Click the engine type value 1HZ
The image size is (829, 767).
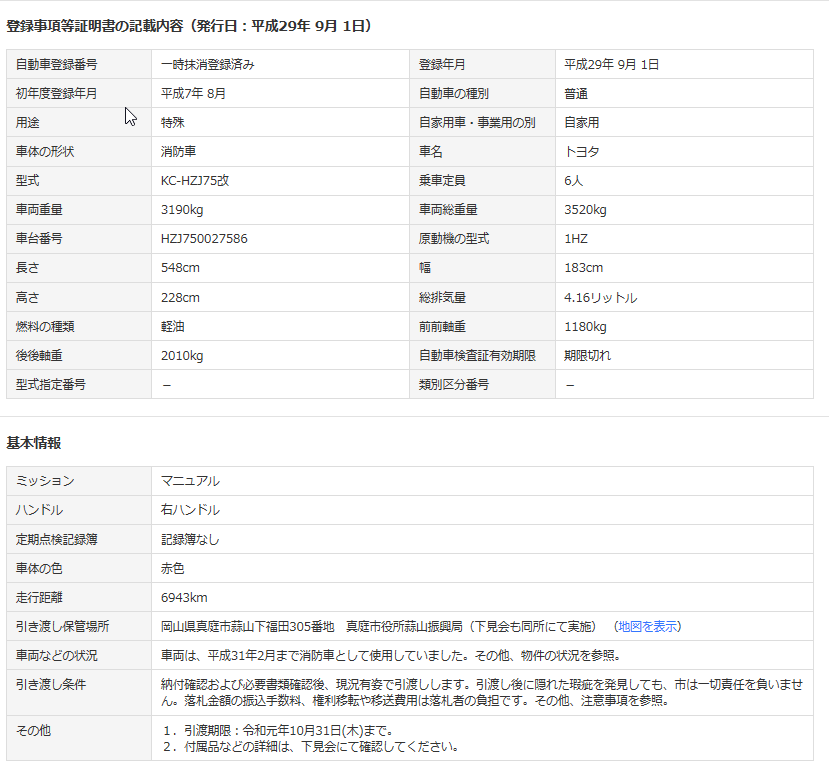click(x=575, y=239)
